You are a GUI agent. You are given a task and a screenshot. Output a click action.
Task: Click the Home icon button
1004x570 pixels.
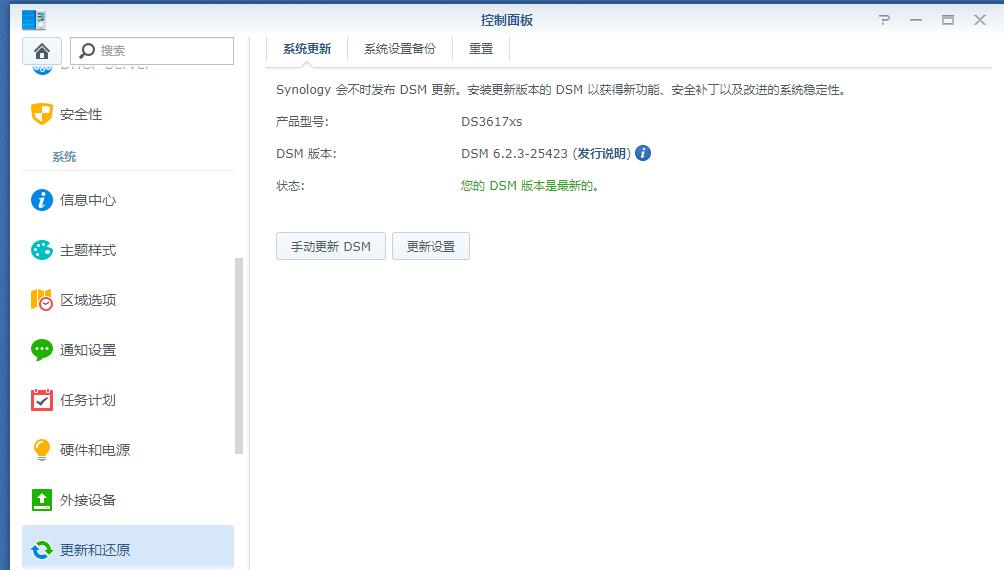pos(42,51)
